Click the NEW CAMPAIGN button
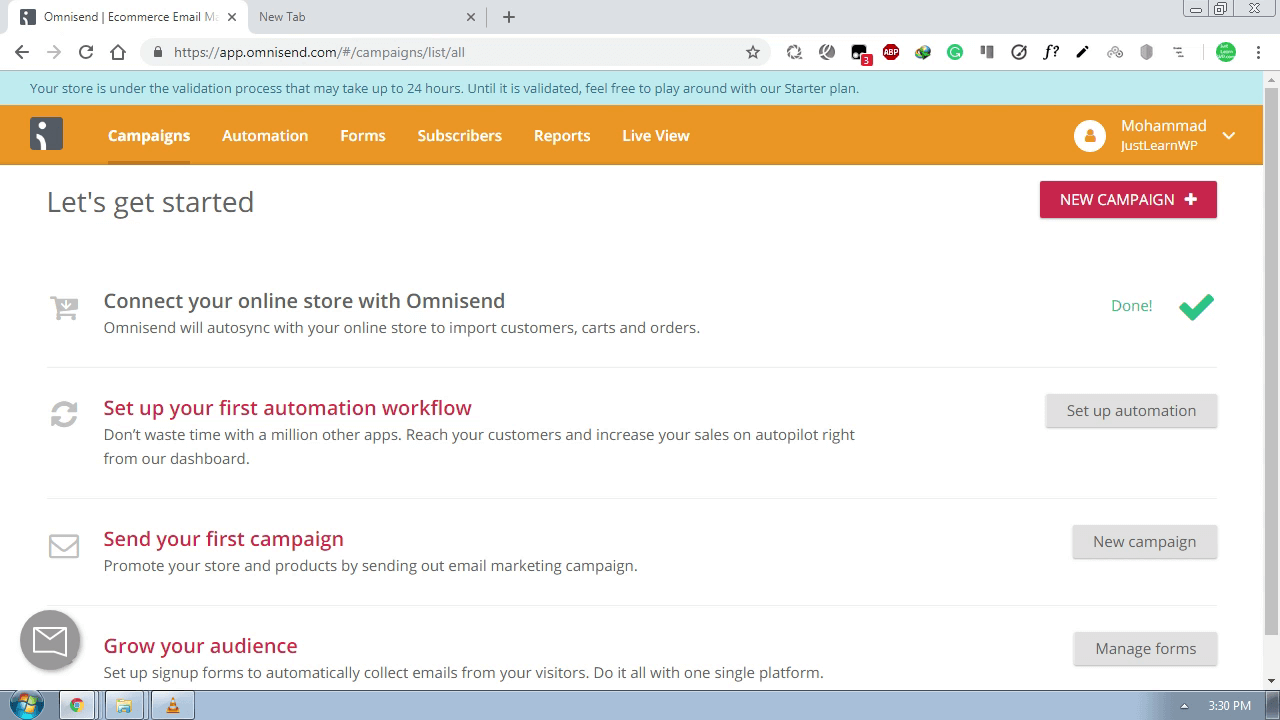Image resolution: width=1280 pixels, height=720 pixels. [1128, 199]
